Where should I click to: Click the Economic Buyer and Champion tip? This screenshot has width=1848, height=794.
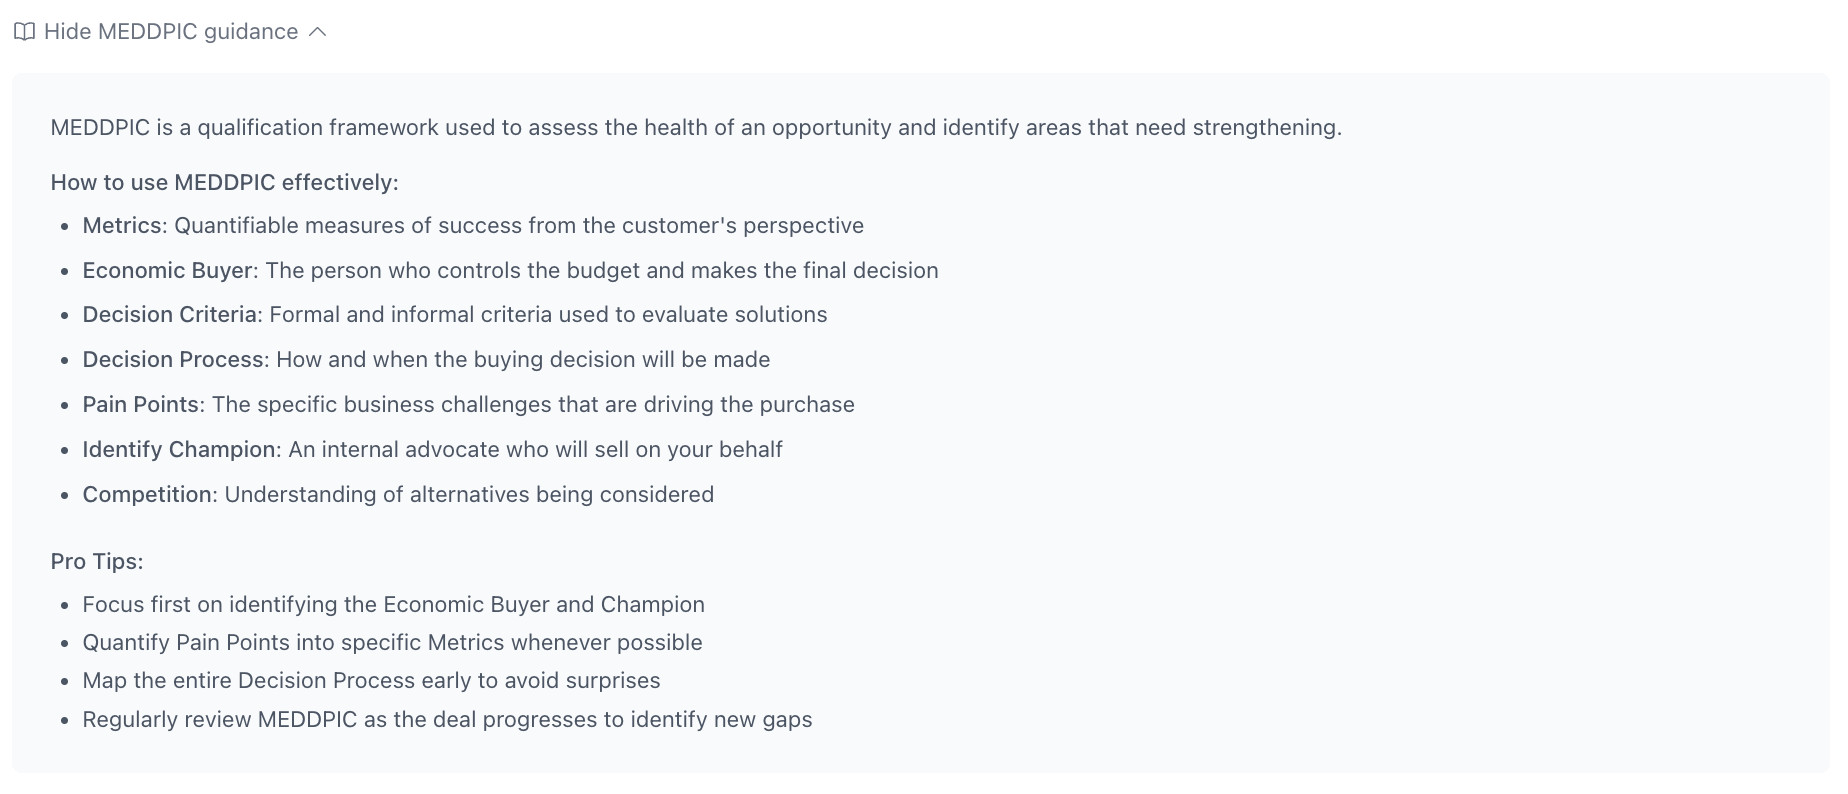pyautogui.click(x=393, y=604)
